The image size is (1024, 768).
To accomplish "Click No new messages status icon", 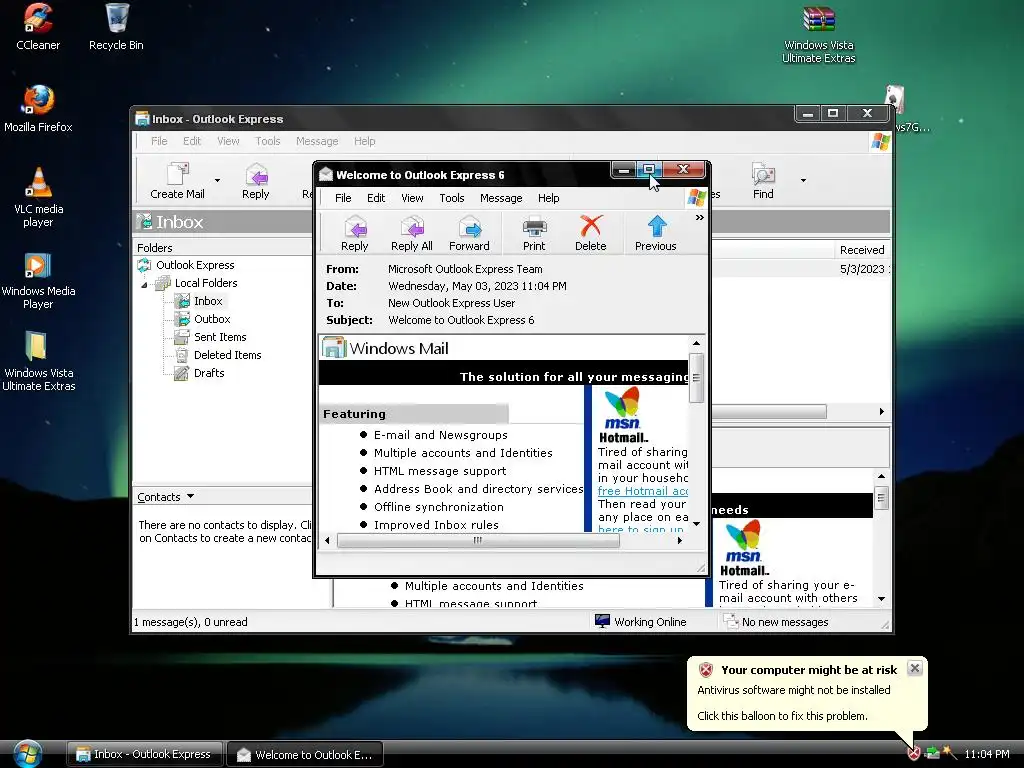I will click(x=731, y=622).
